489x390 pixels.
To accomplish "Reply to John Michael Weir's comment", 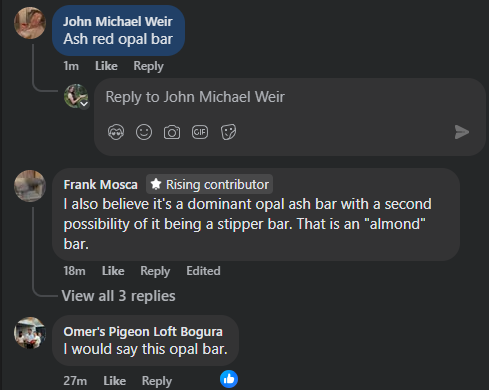I will coord(148,66).
